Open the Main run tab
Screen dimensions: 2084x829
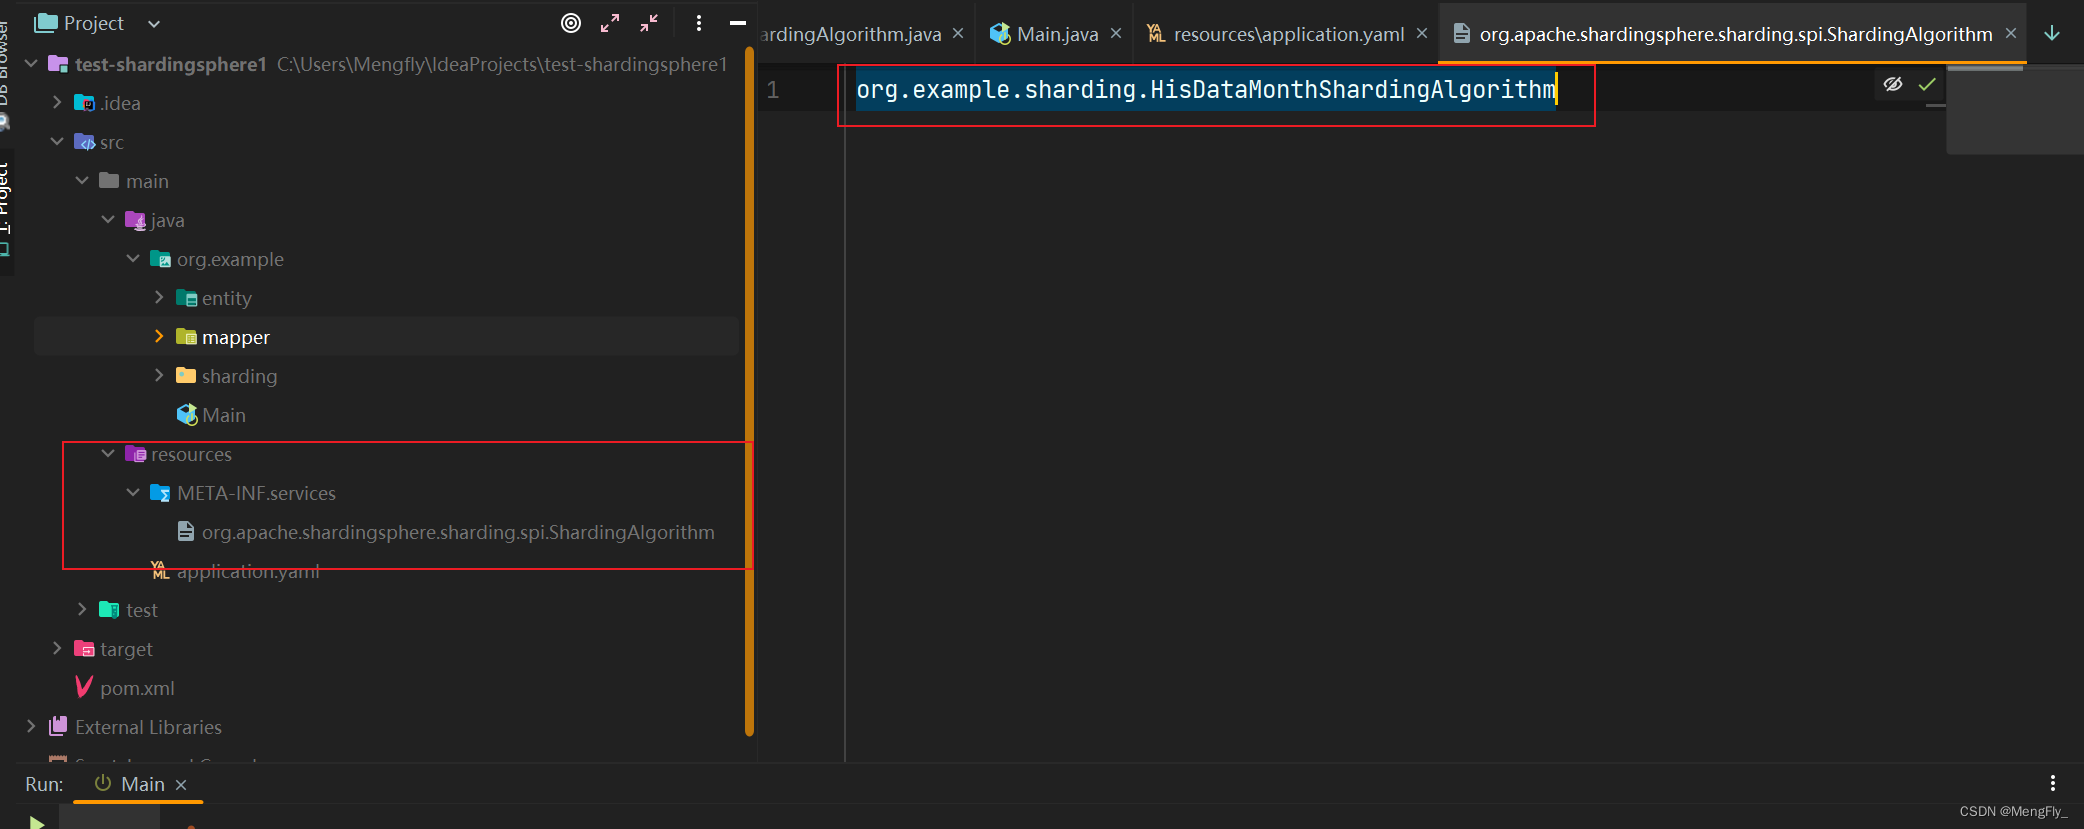(143, 784)
